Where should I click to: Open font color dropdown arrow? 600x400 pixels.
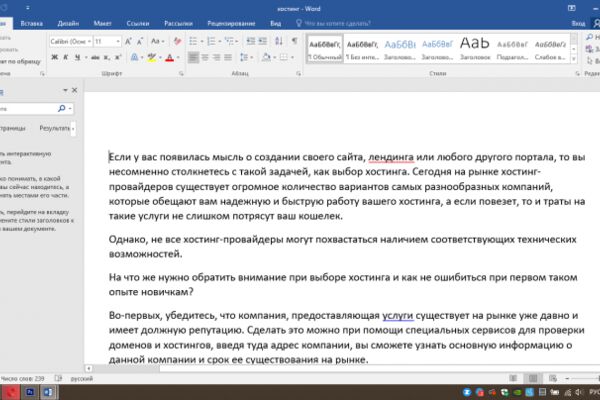(x=178, y=57)
